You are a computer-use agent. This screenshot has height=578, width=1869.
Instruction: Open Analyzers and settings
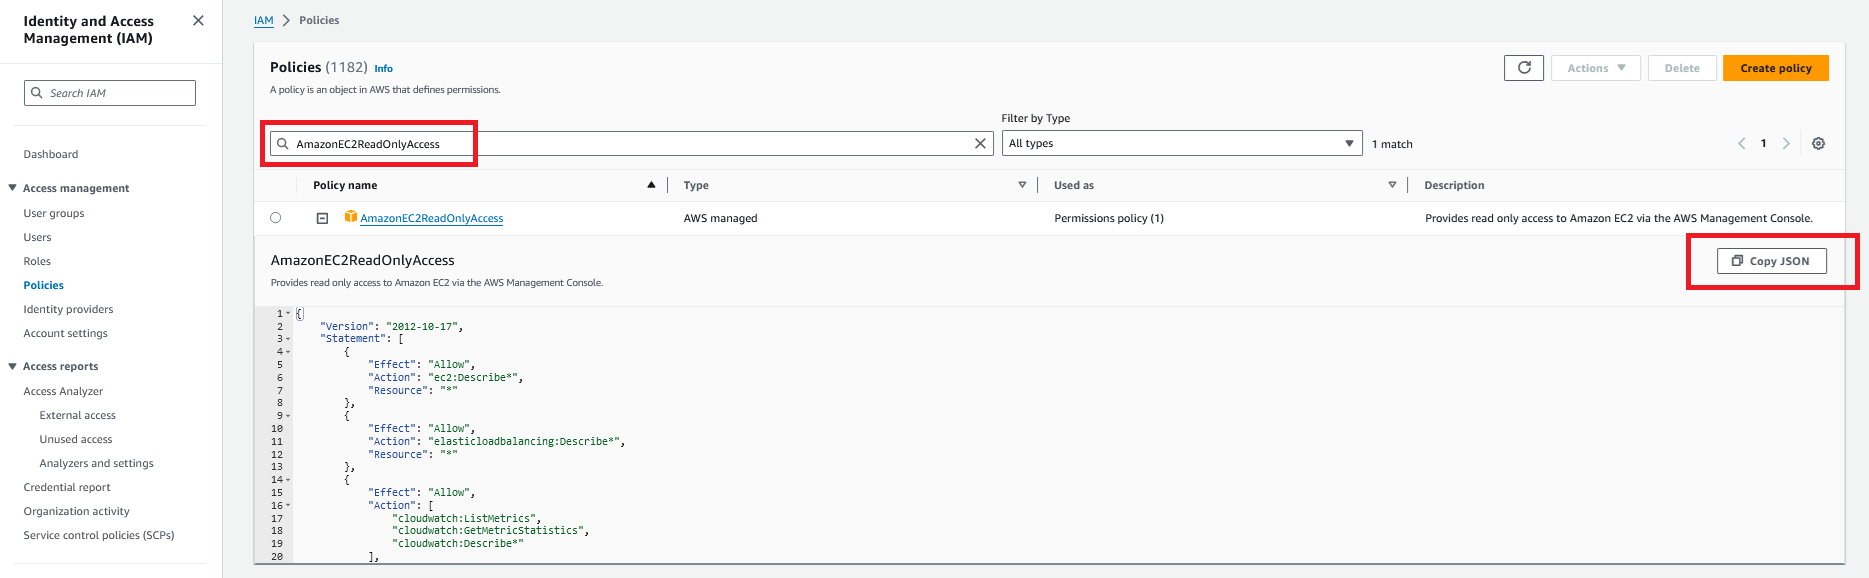96,463
